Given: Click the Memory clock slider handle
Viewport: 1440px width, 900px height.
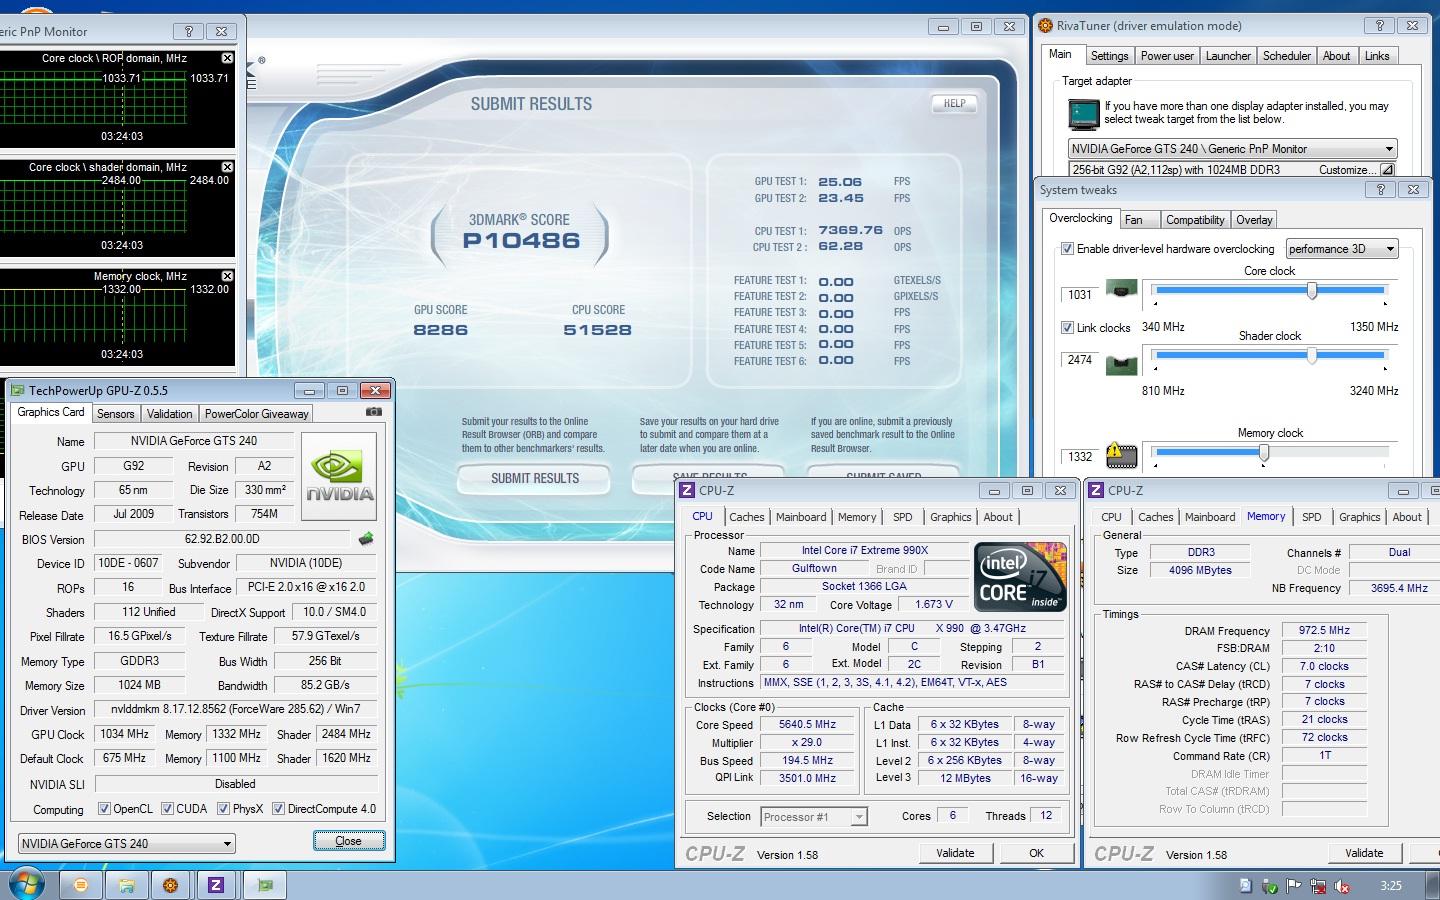Looking at the screenshot, I should tap(1264, 453).
